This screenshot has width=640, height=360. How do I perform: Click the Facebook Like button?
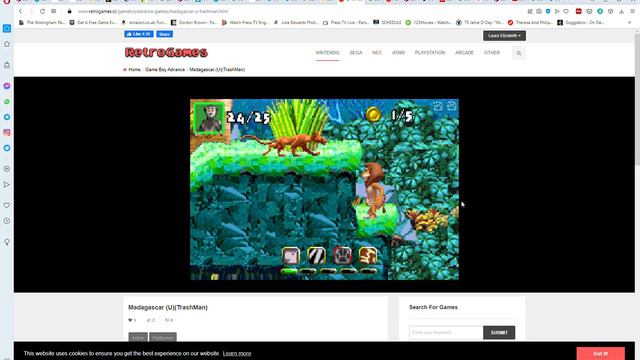coord(139,34)
